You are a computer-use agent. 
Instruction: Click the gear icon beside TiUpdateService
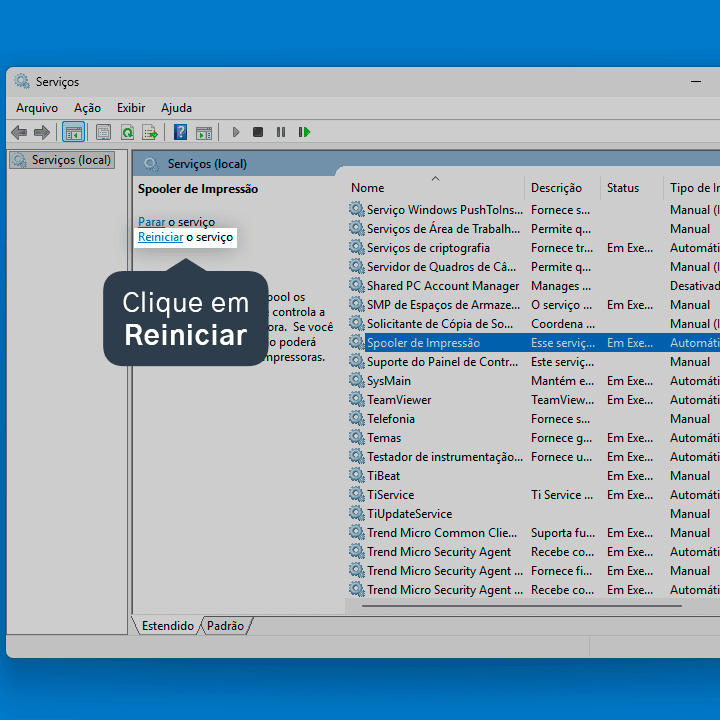tap(356, 513)
